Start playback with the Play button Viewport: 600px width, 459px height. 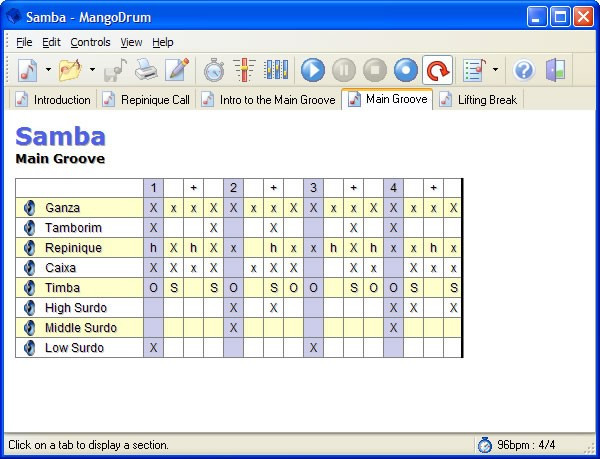click(x=313, y=70)
